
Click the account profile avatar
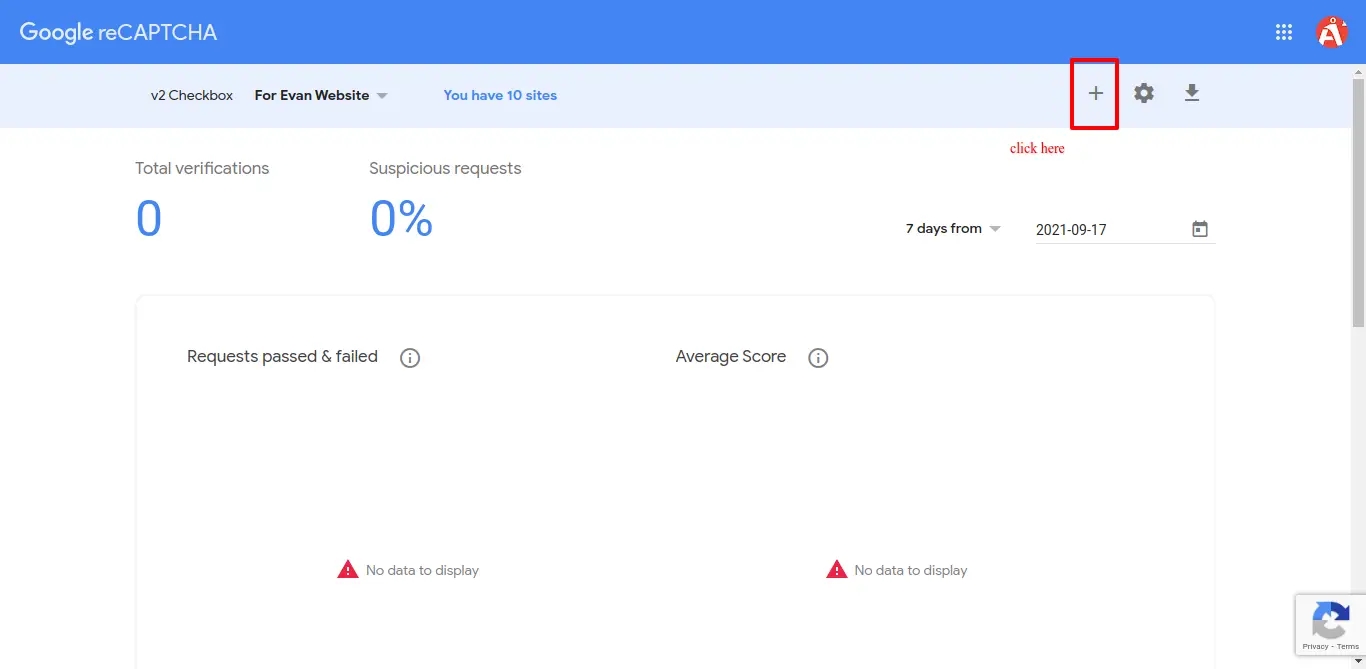1331,32
